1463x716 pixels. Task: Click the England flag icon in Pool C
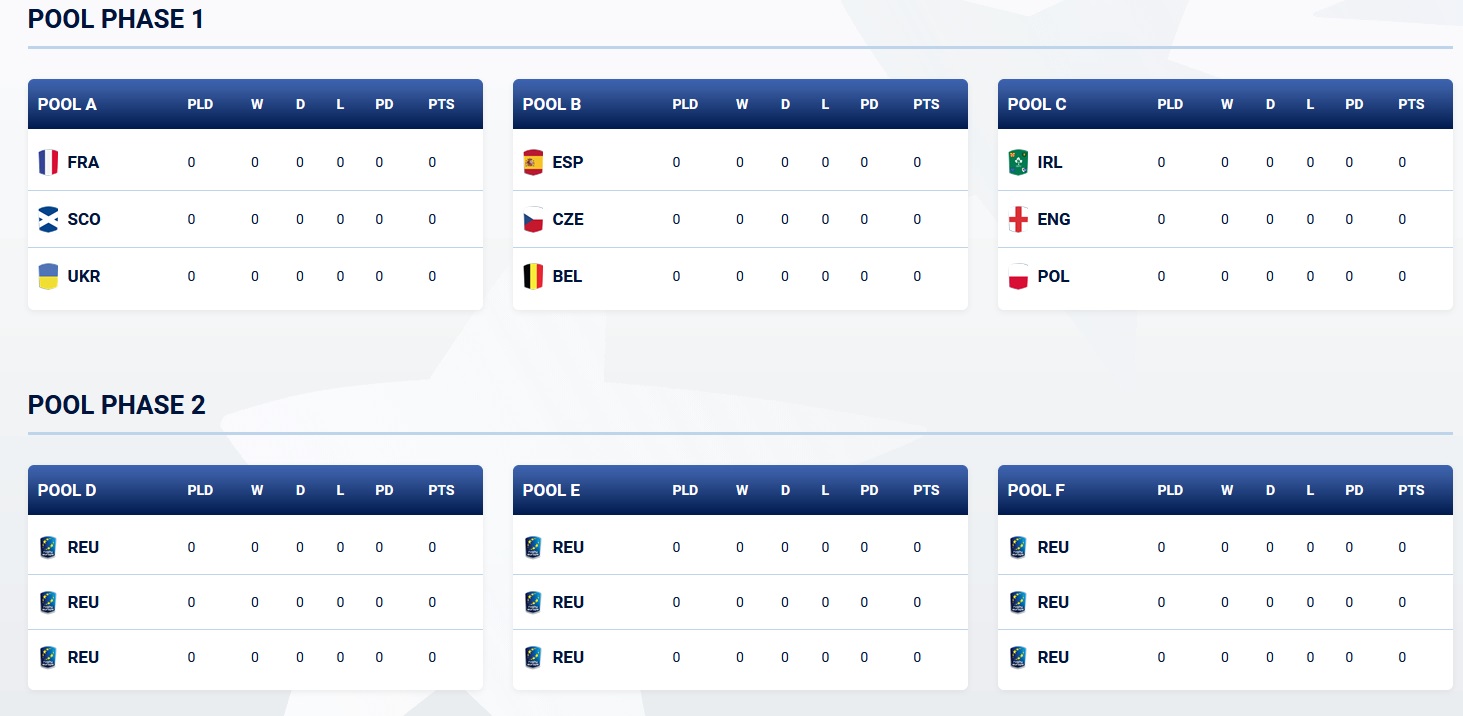coord(1018,219)
